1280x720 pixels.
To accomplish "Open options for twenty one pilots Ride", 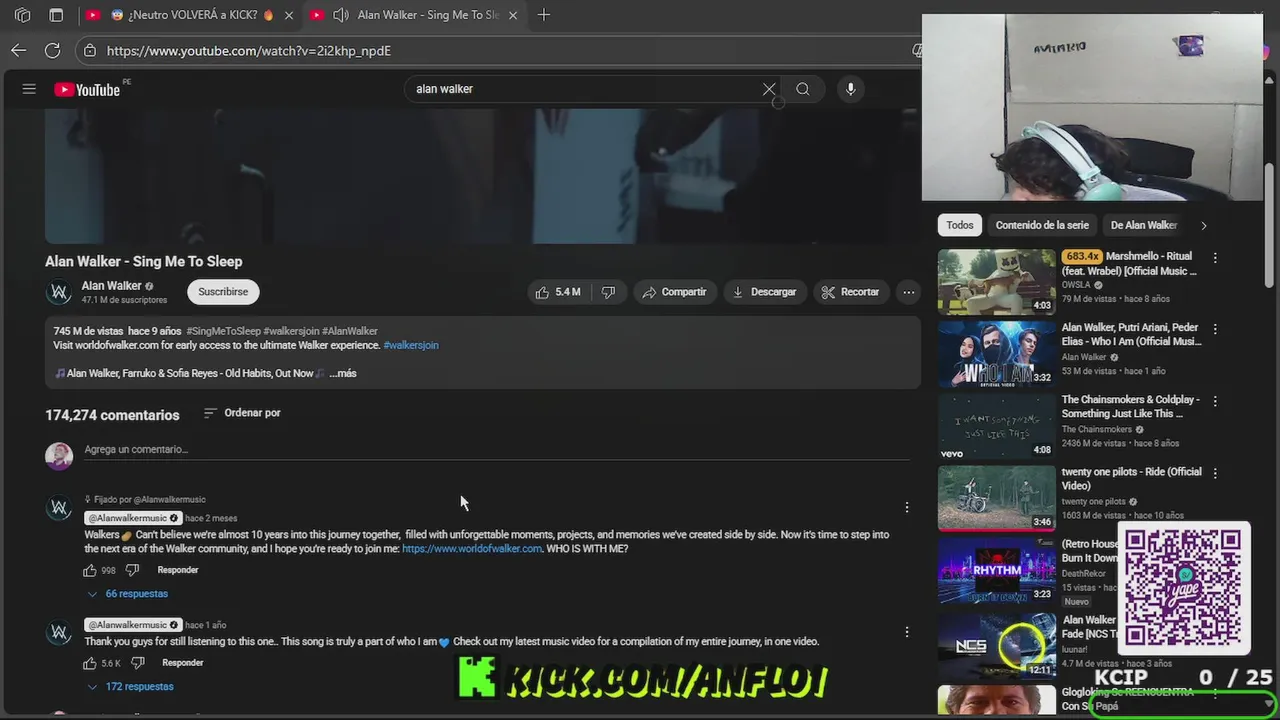I will point(1215,473).
